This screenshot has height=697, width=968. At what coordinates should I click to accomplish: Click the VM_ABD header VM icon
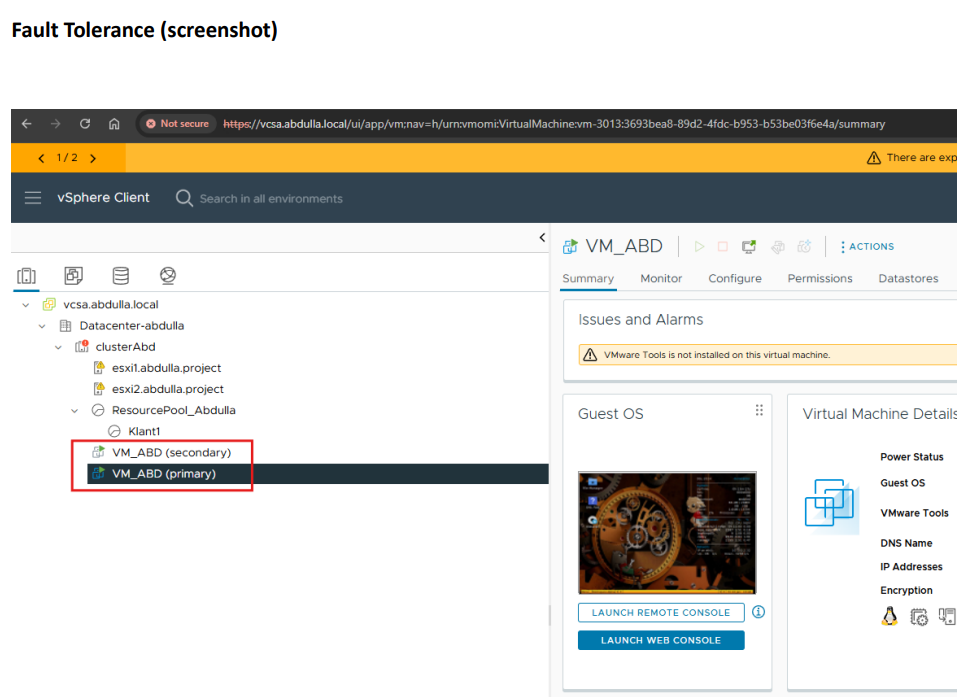pos(570,246)
